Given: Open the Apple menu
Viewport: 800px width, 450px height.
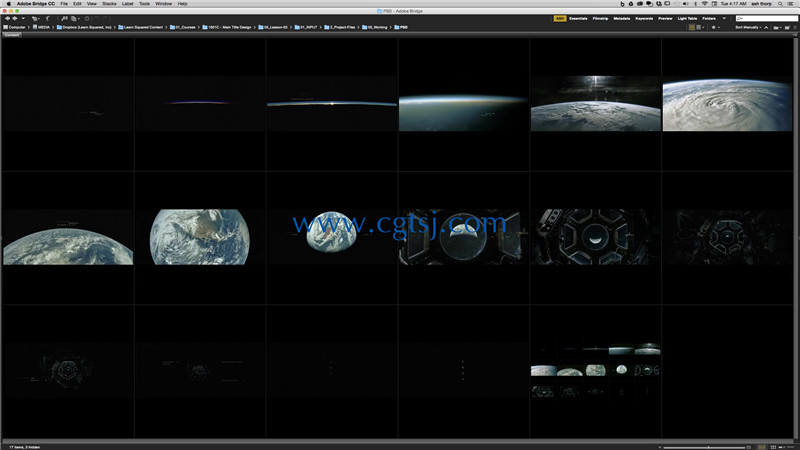Looking at the screenshot, I should [x=9, y=4].
